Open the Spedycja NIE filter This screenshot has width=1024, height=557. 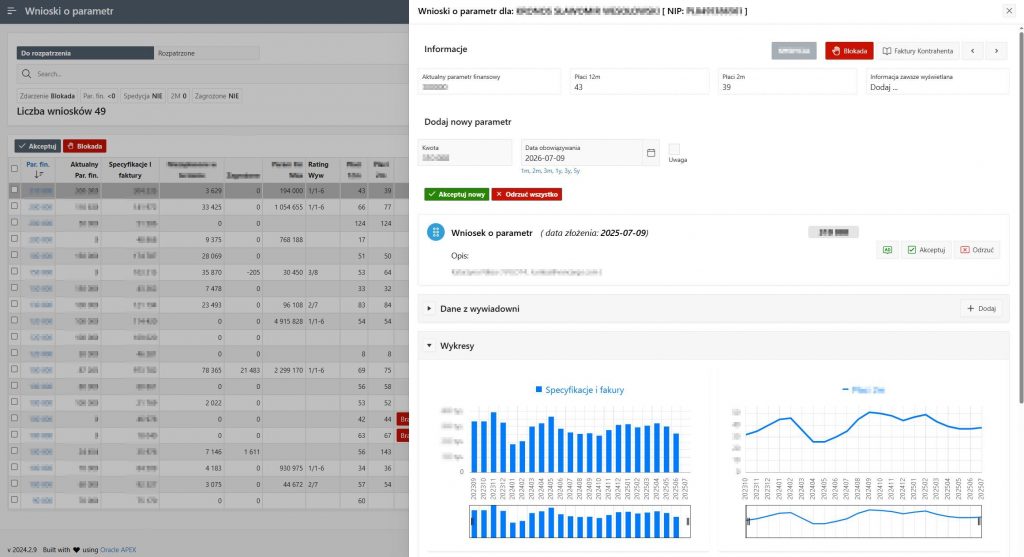[x=143, y=96]
